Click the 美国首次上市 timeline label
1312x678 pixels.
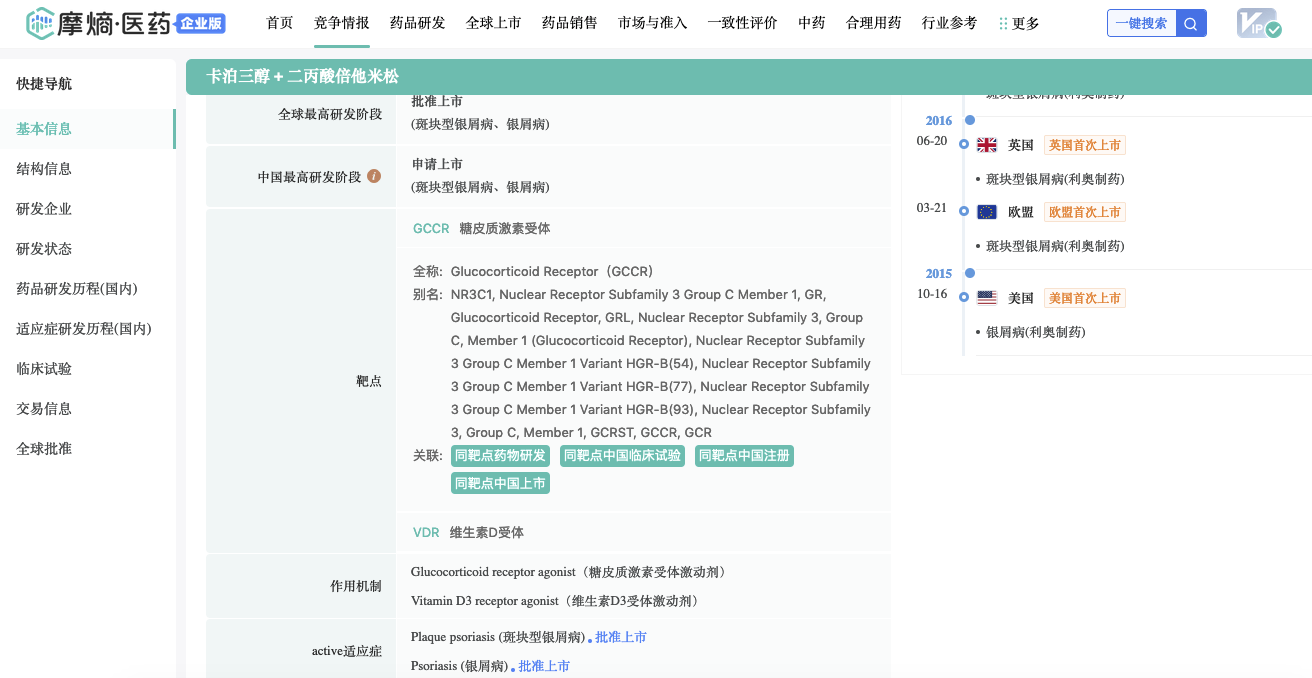pos(1084,298)
